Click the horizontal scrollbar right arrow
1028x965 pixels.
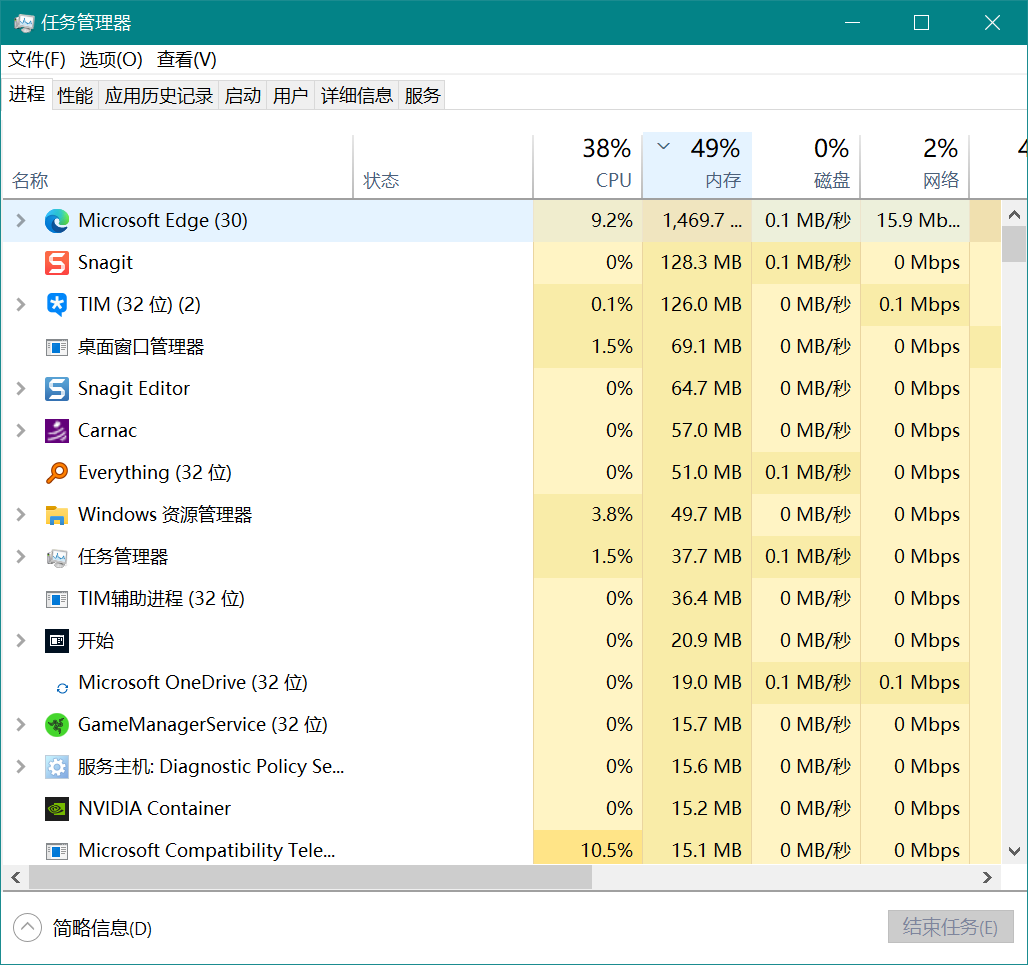(988, 878)
